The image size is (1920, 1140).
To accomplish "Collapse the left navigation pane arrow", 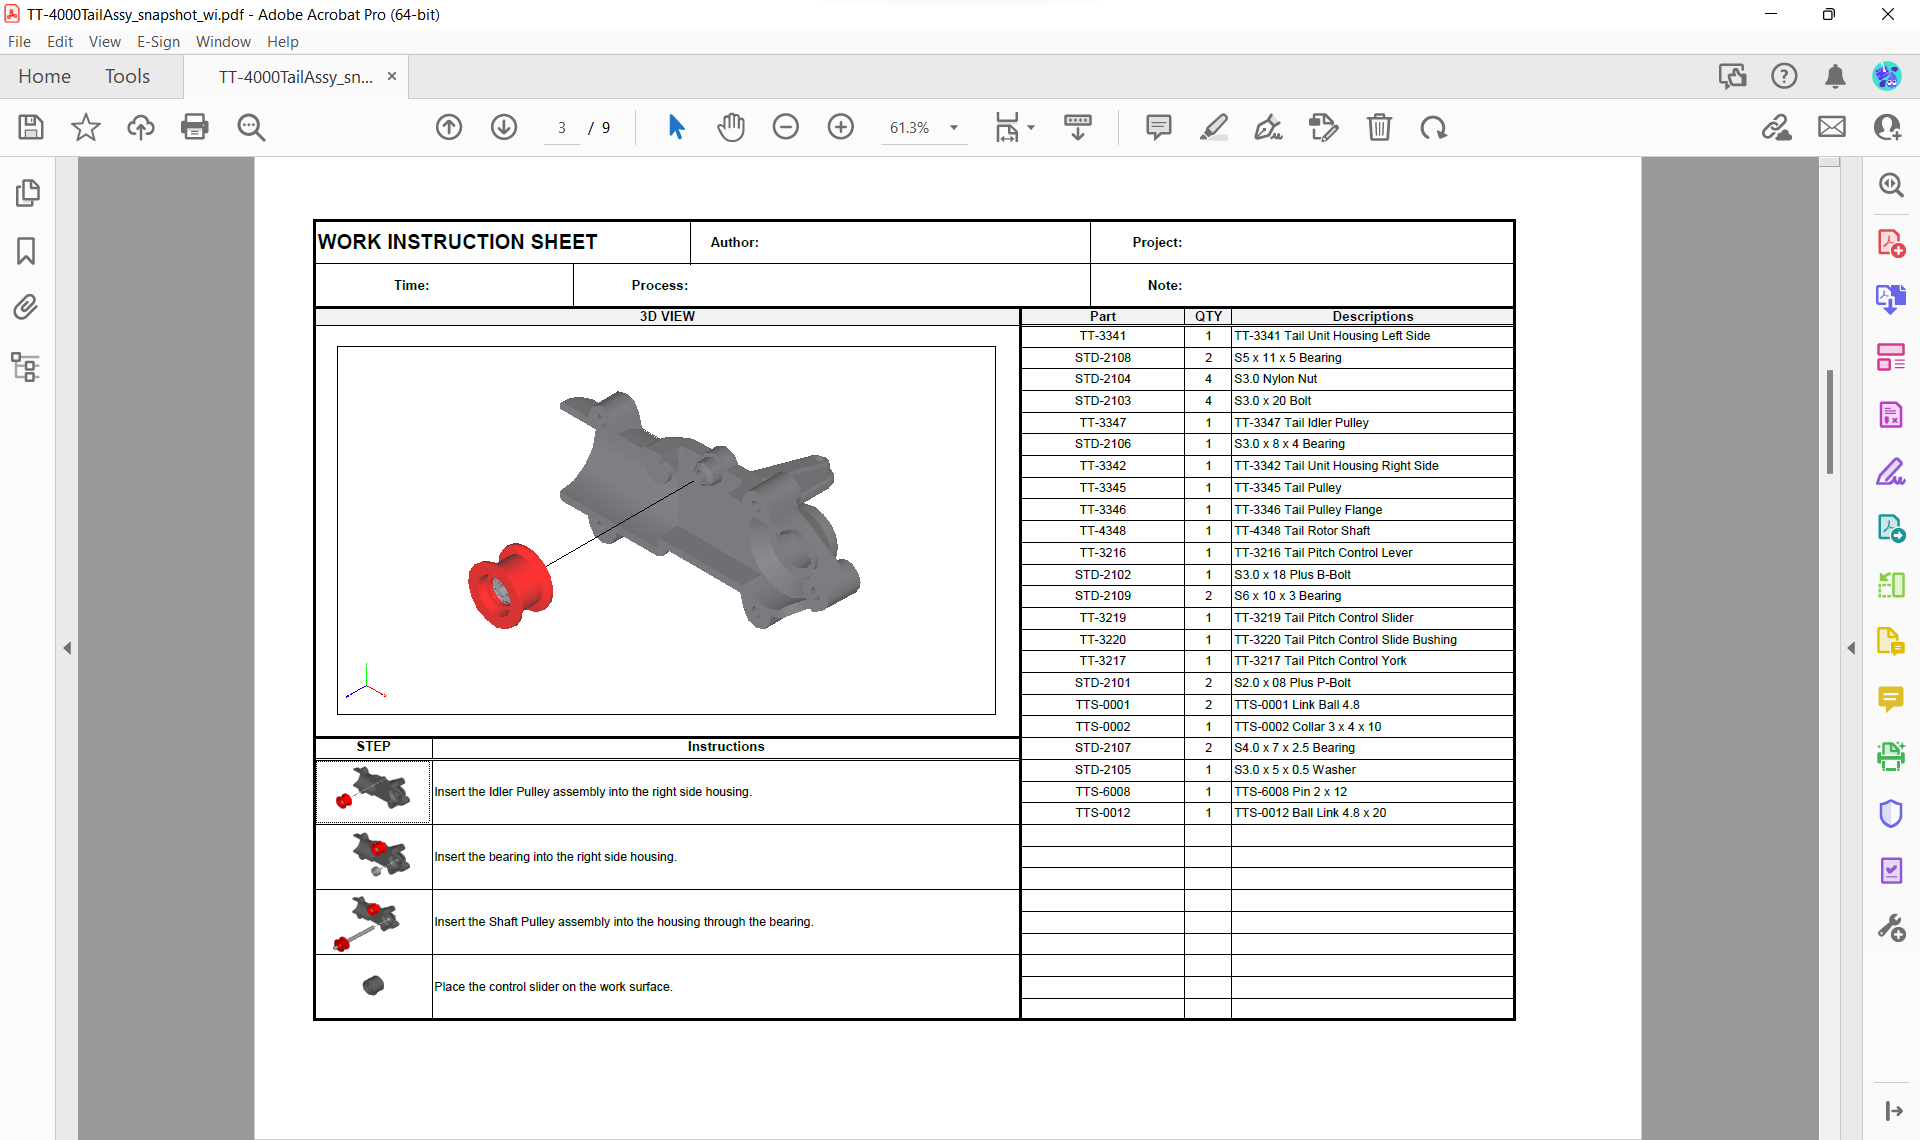I will coord(67,648).
